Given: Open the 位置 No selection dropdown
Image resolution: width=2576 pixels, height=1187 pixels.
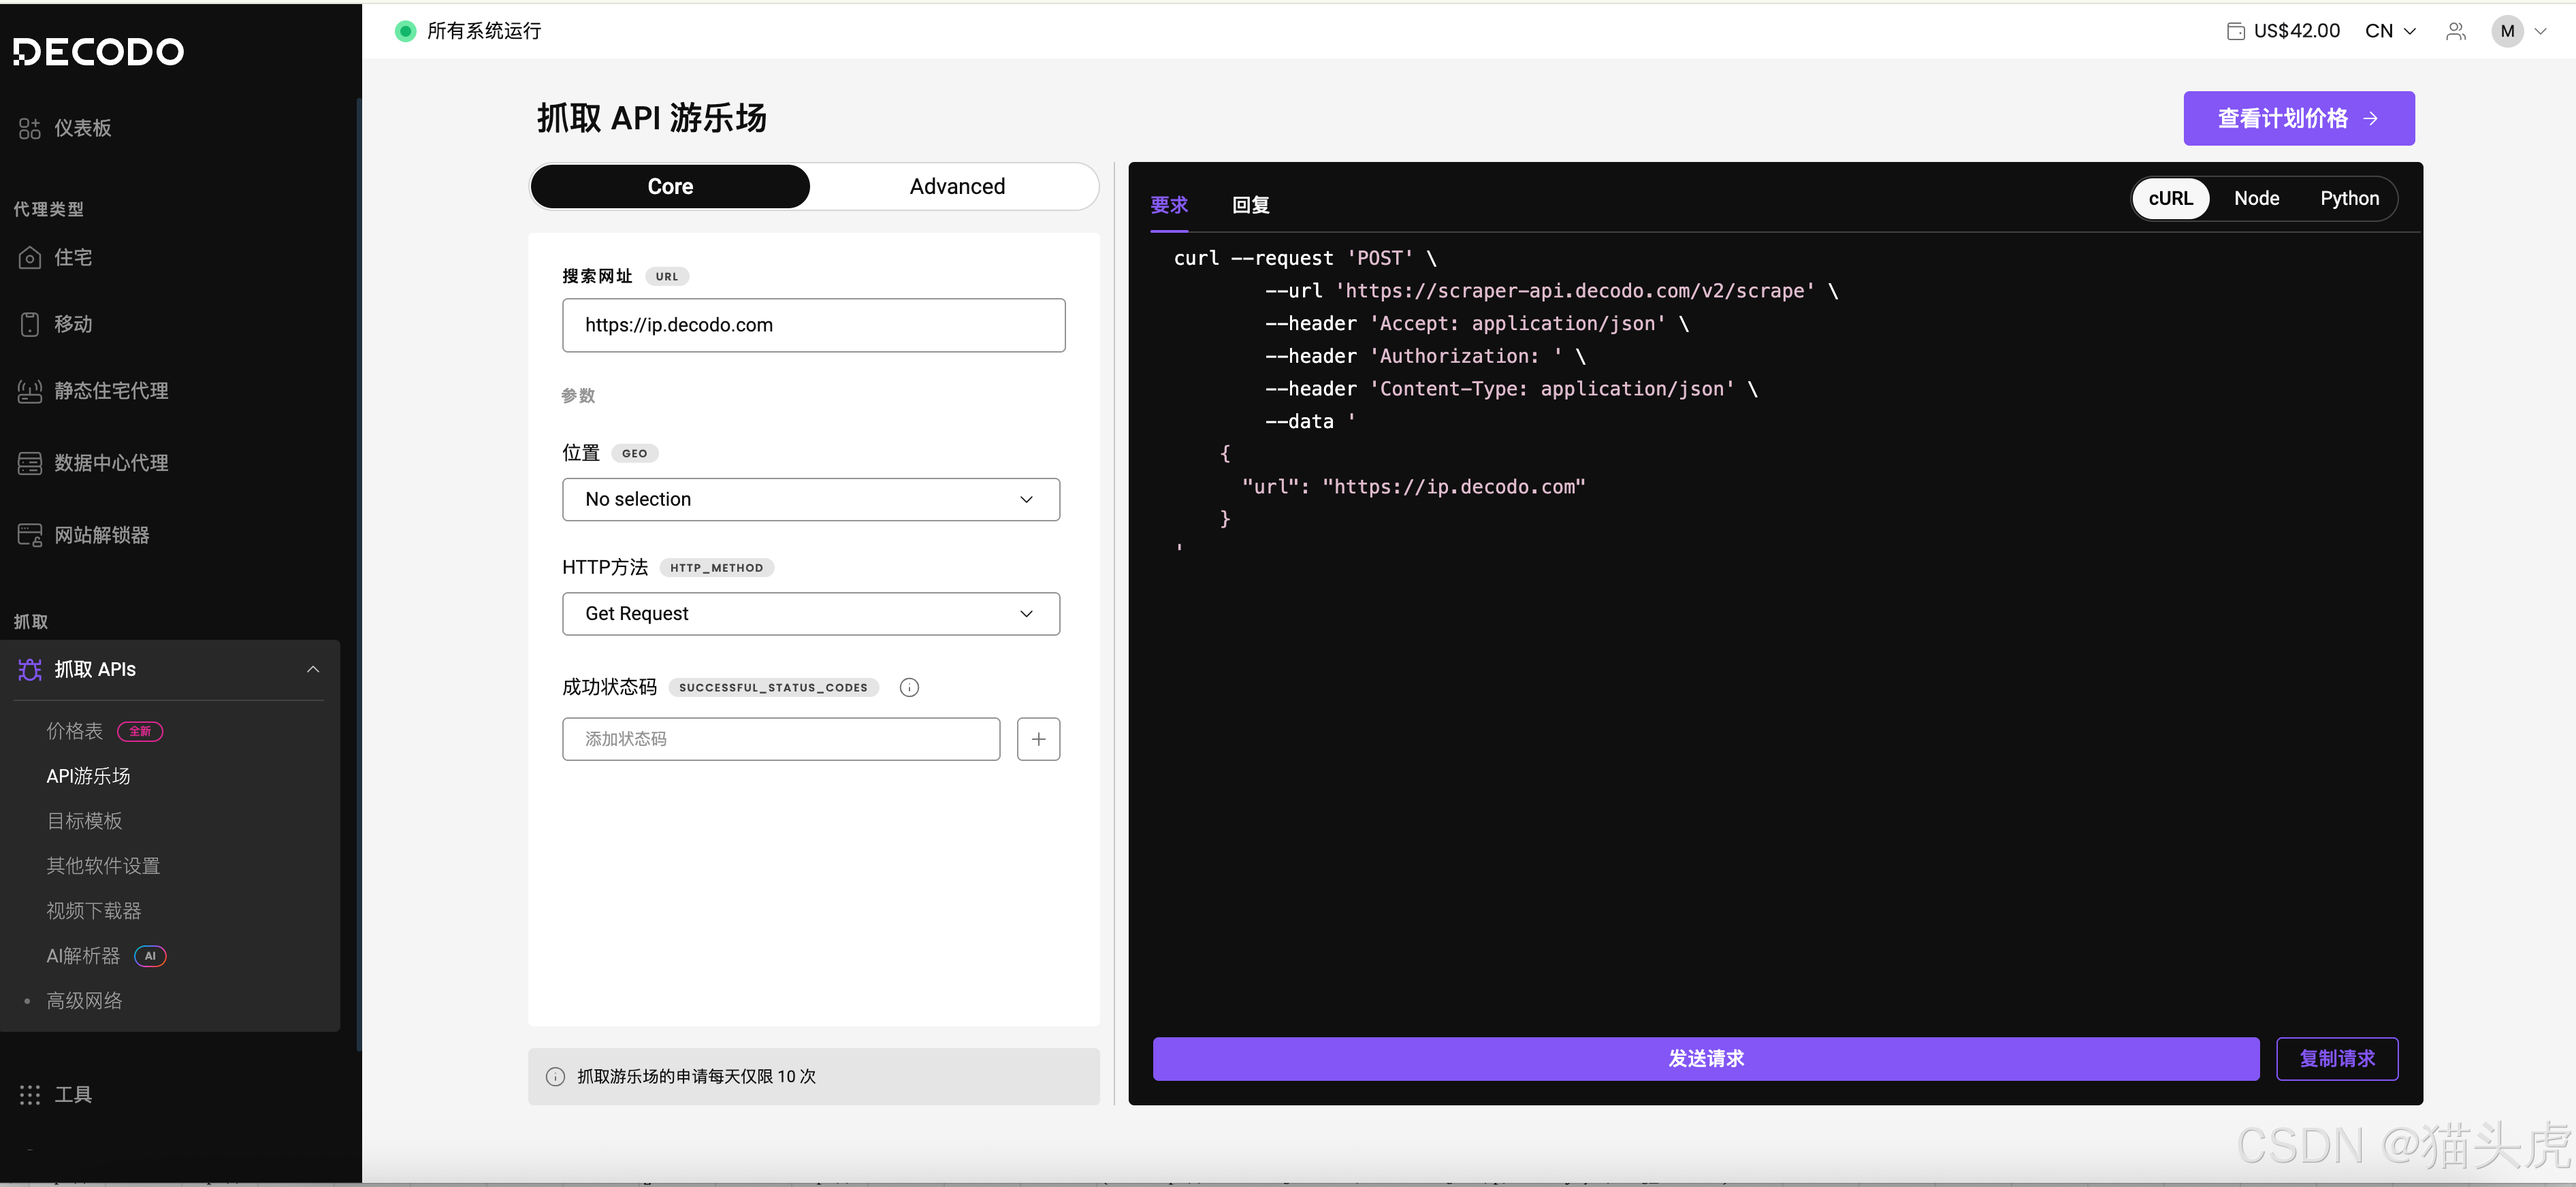Looking at the screenshot, I should (811, 499).
